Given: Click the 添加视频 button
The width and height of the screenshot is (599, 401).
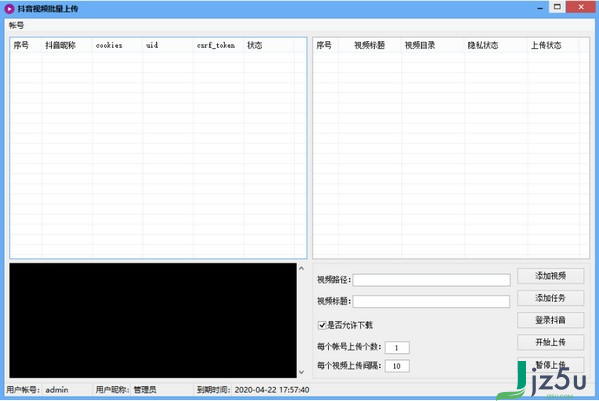Looking at the screenshot, I should pos(550,276).
